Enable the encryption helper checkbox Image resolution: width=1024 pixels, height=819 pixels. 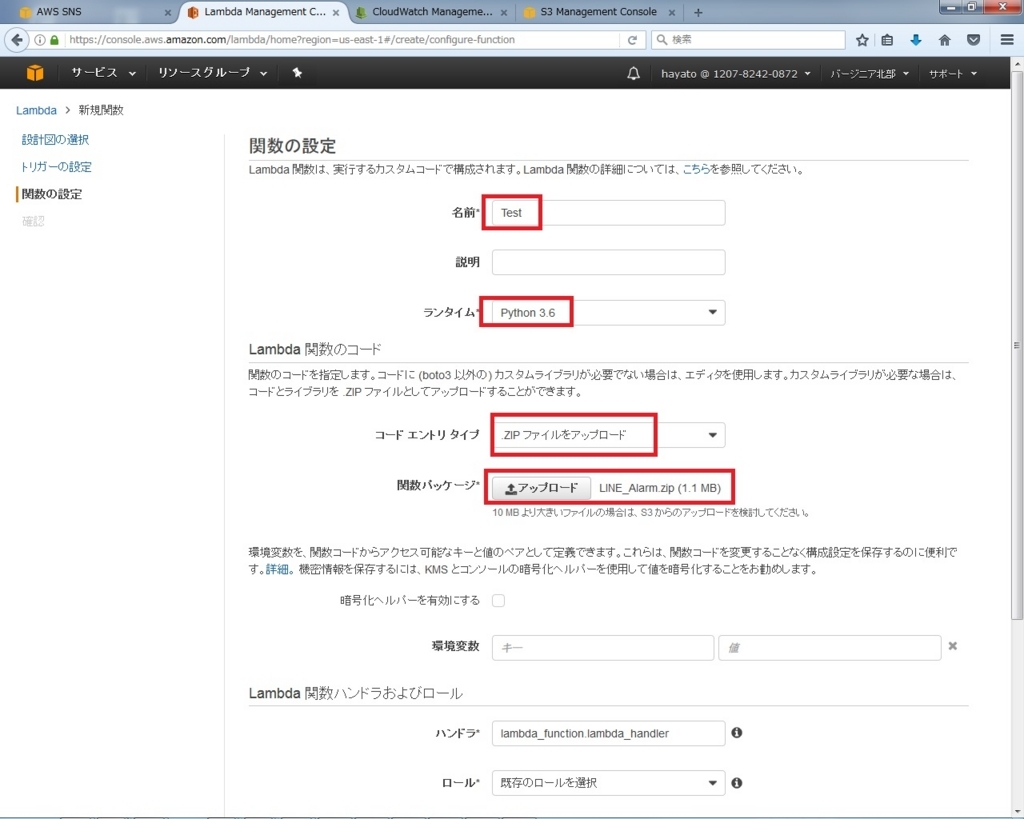(498, 601)
